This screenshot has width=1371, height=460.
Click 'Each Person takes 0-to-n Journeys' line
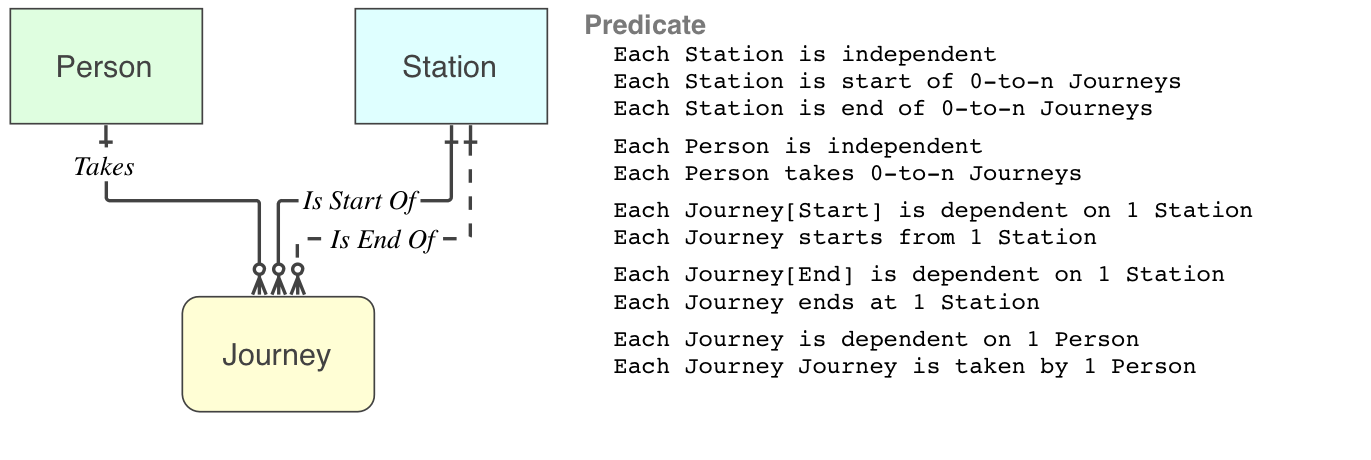pos(847,173)
